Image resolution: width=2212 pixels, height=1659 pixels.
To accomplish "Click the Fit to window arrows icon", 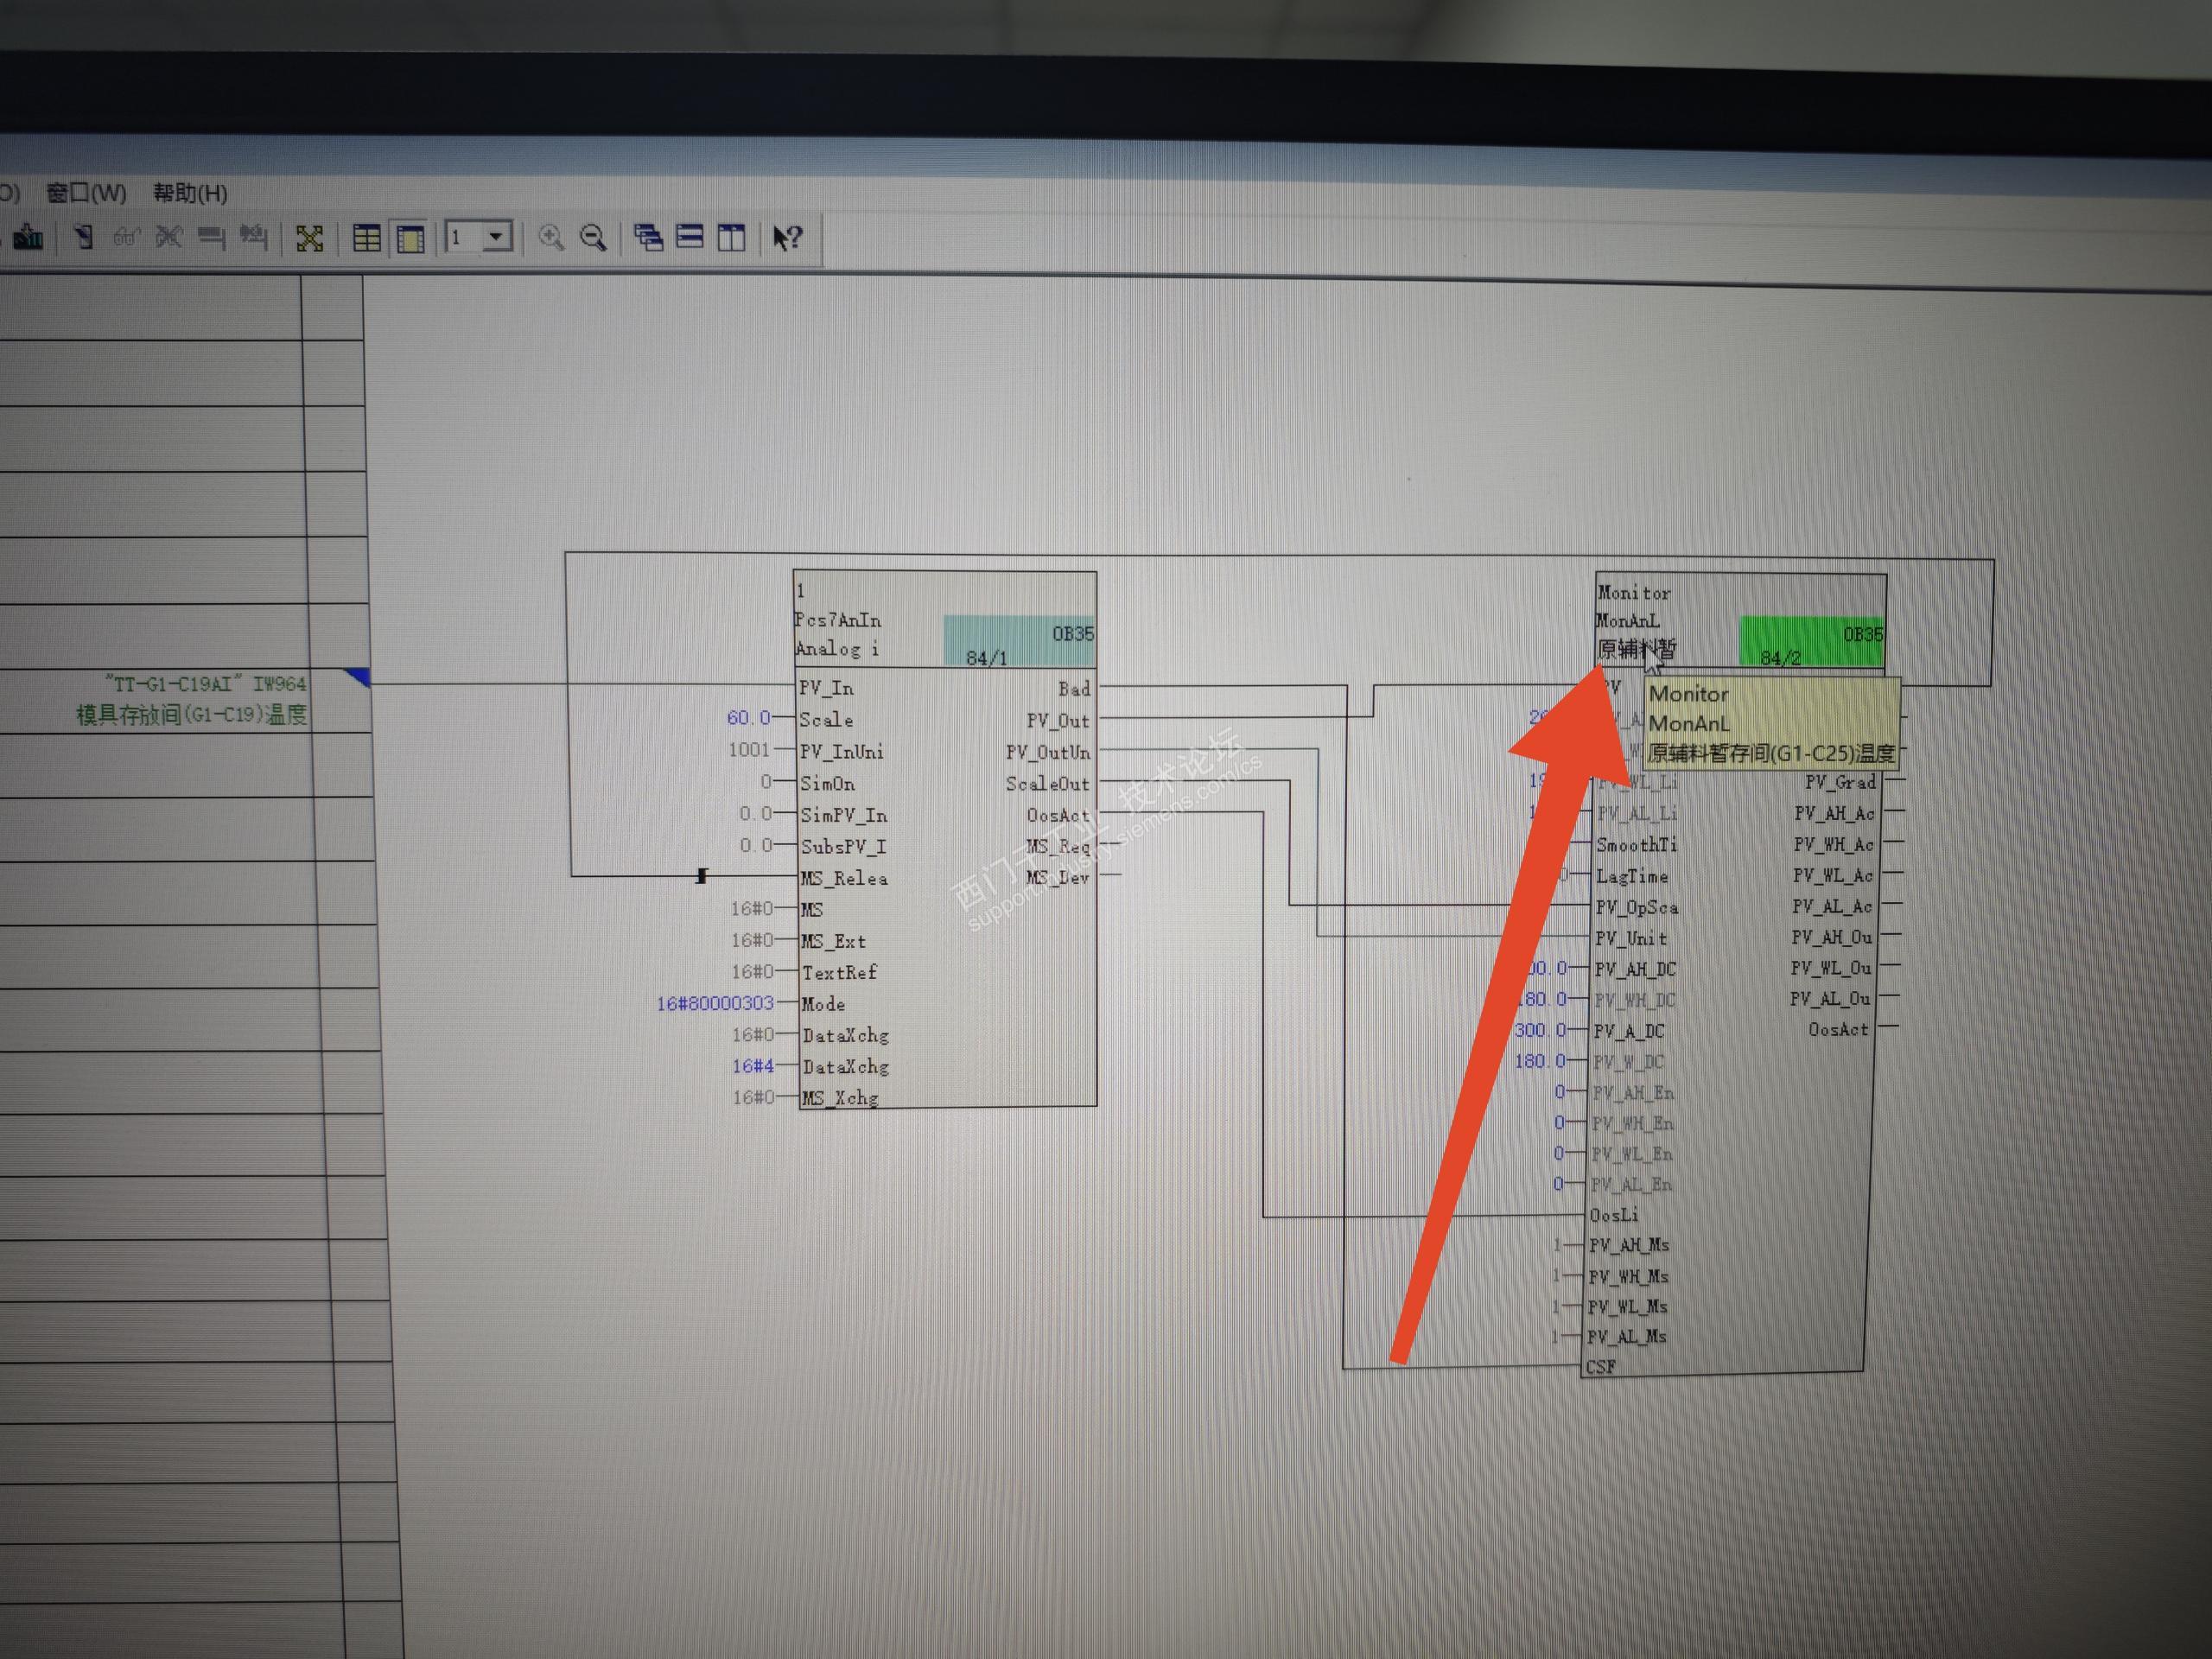I will click(310, 238).
